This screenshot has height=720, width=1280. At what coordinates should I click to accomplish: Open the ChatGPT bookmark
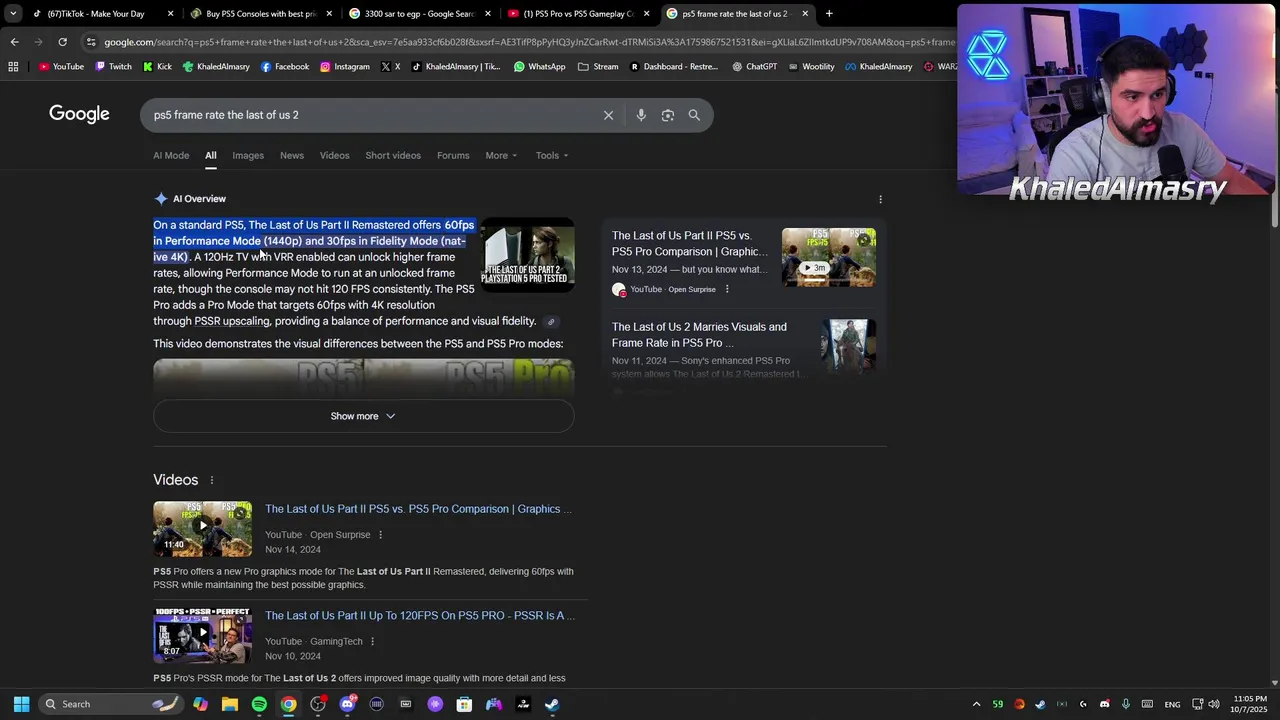[754, 67]
